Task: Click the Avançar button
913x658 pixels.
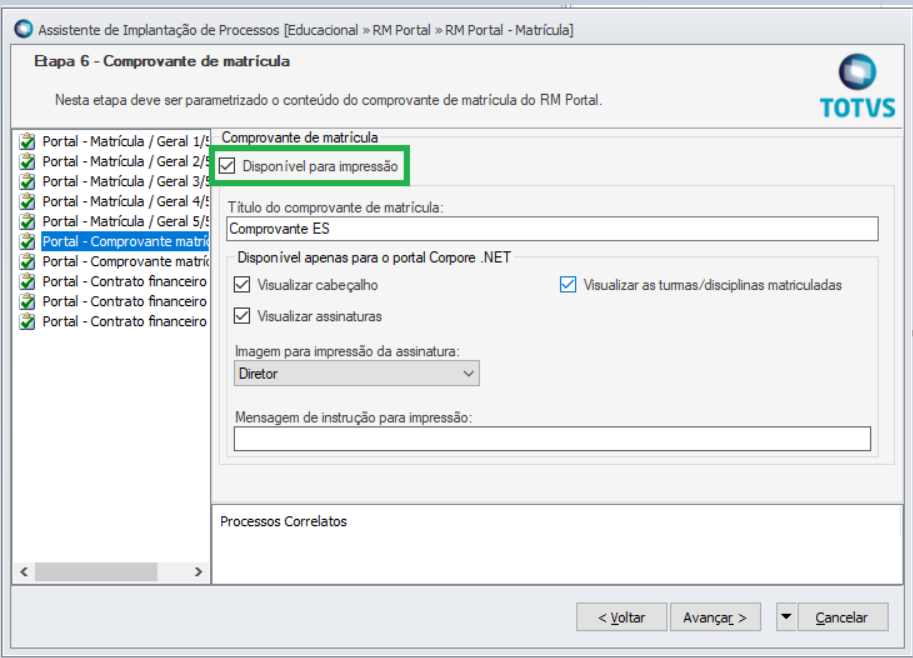Action: pos(715,617)
